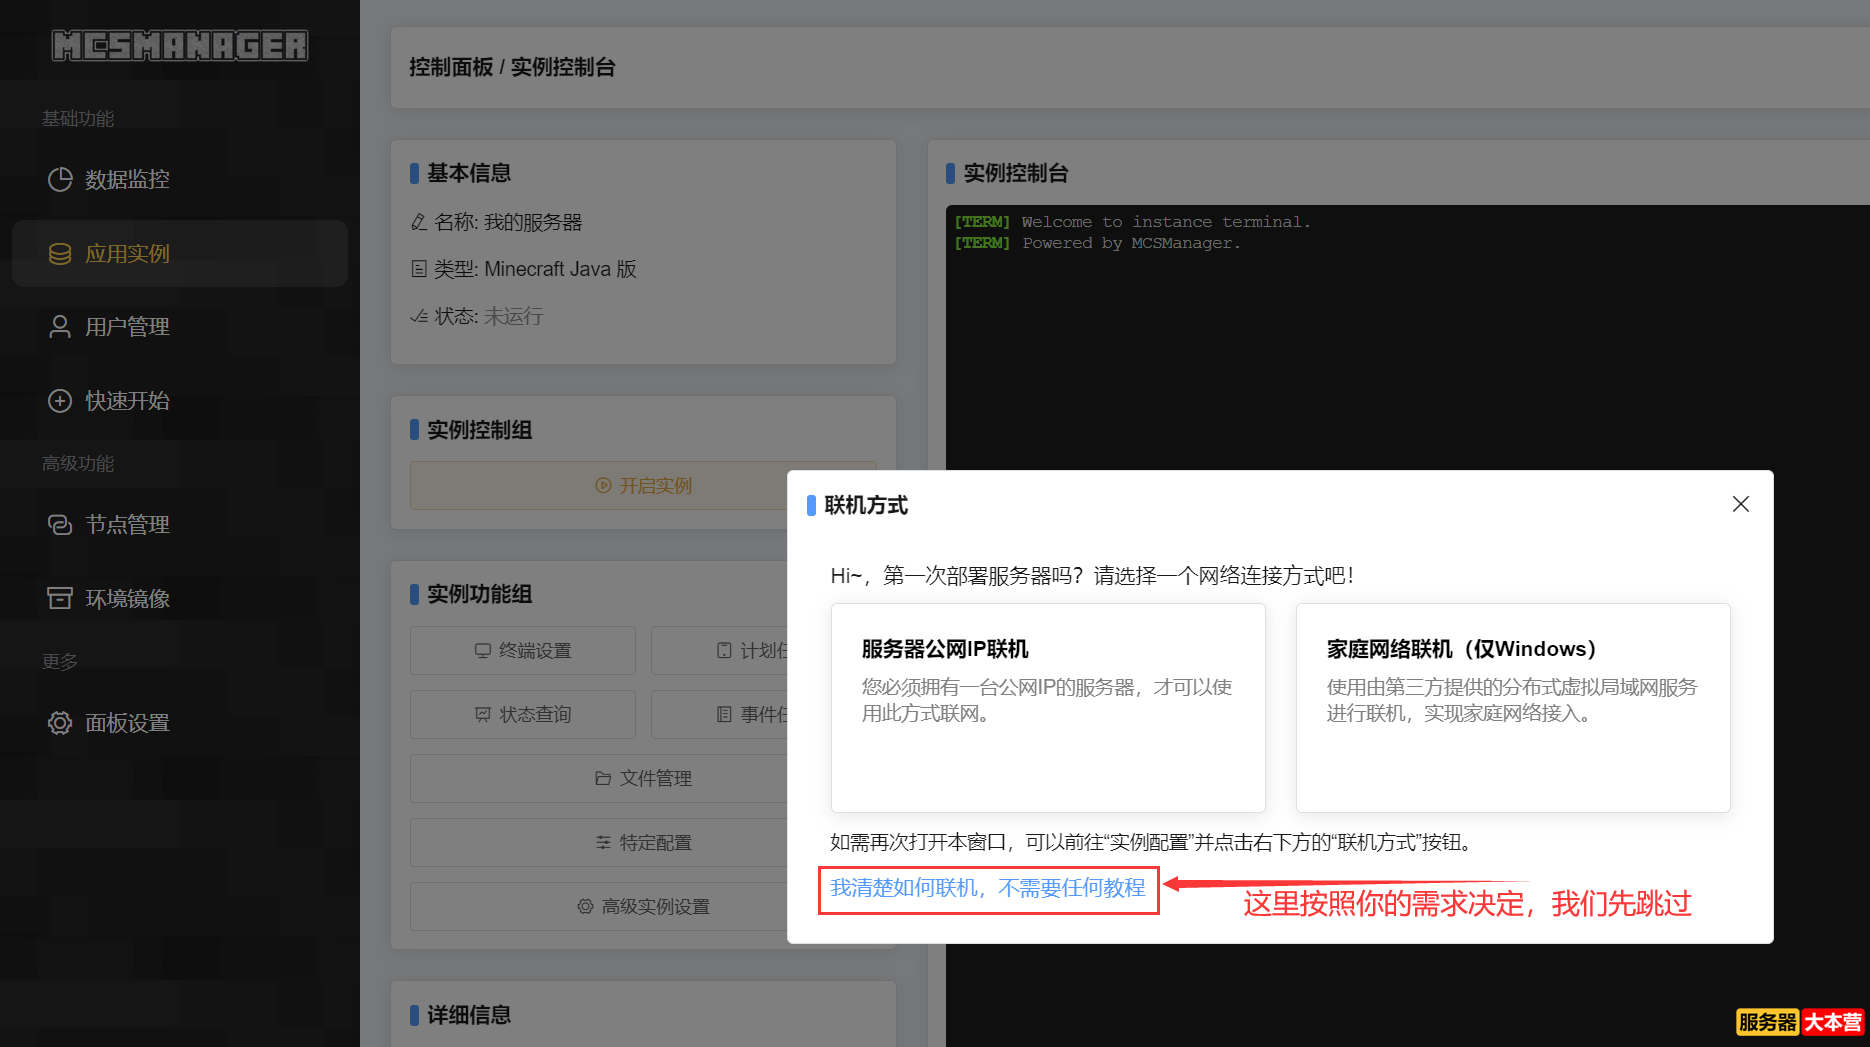Open 高级实例设置

[x=643, y=906]
